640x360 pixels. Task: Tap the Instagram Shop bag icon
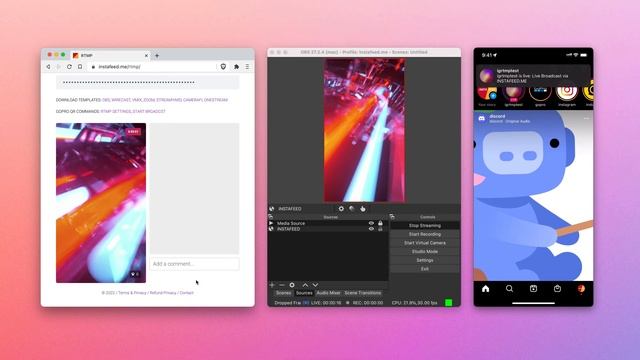tap(558, 289)
